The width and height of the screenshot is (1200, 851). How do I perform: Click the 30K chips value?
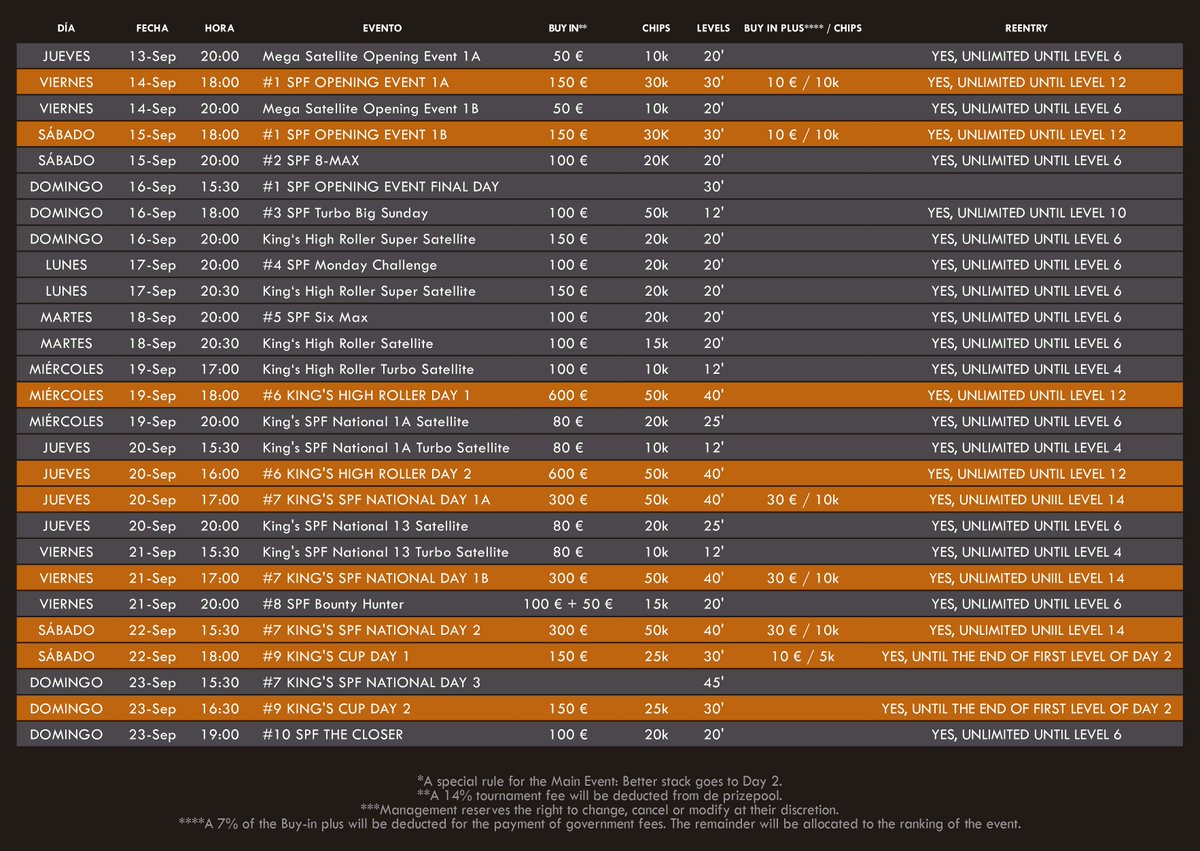click(656, 134)
